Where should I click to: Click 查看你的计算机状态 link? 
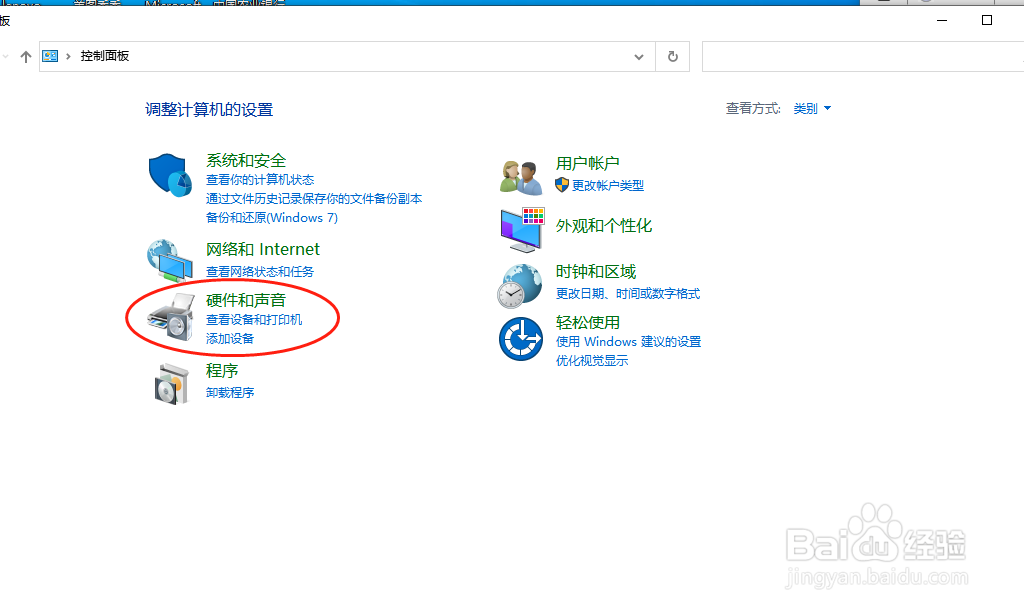tap(260, 180)
